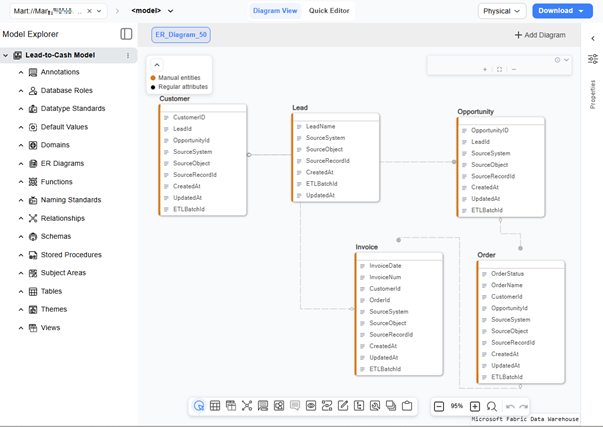Click the Relationships icon in explorer
Screen dimensions: 603x427
(x=33, y=218)
